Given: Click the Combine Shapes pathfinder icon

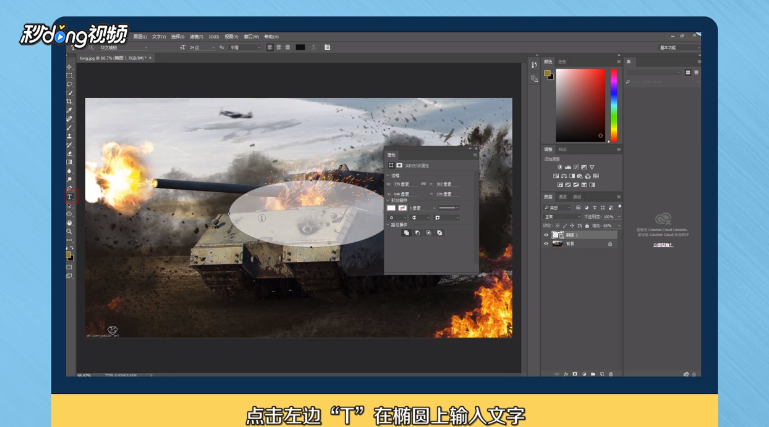Looking at the screenshot, I should click(406, 233).
